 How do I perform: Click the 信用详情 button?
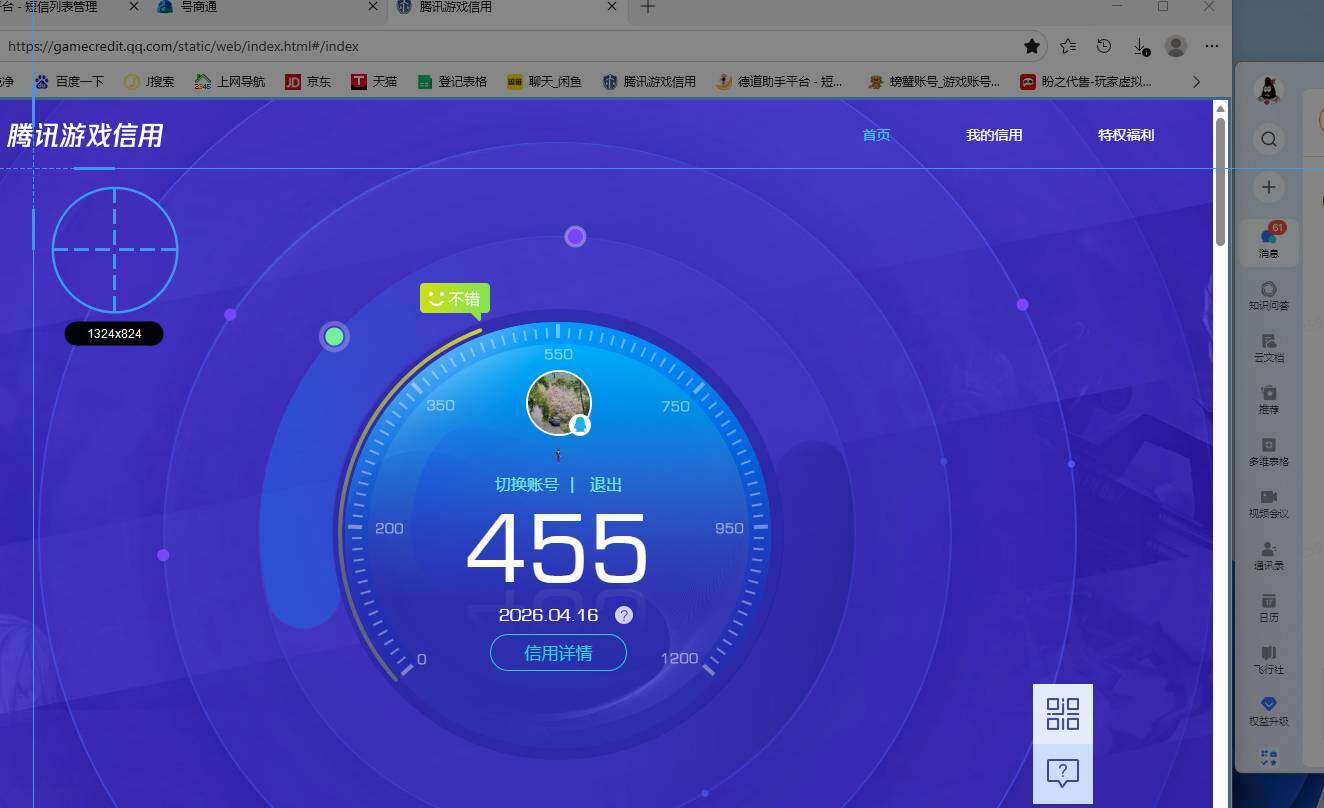[558, 653]
